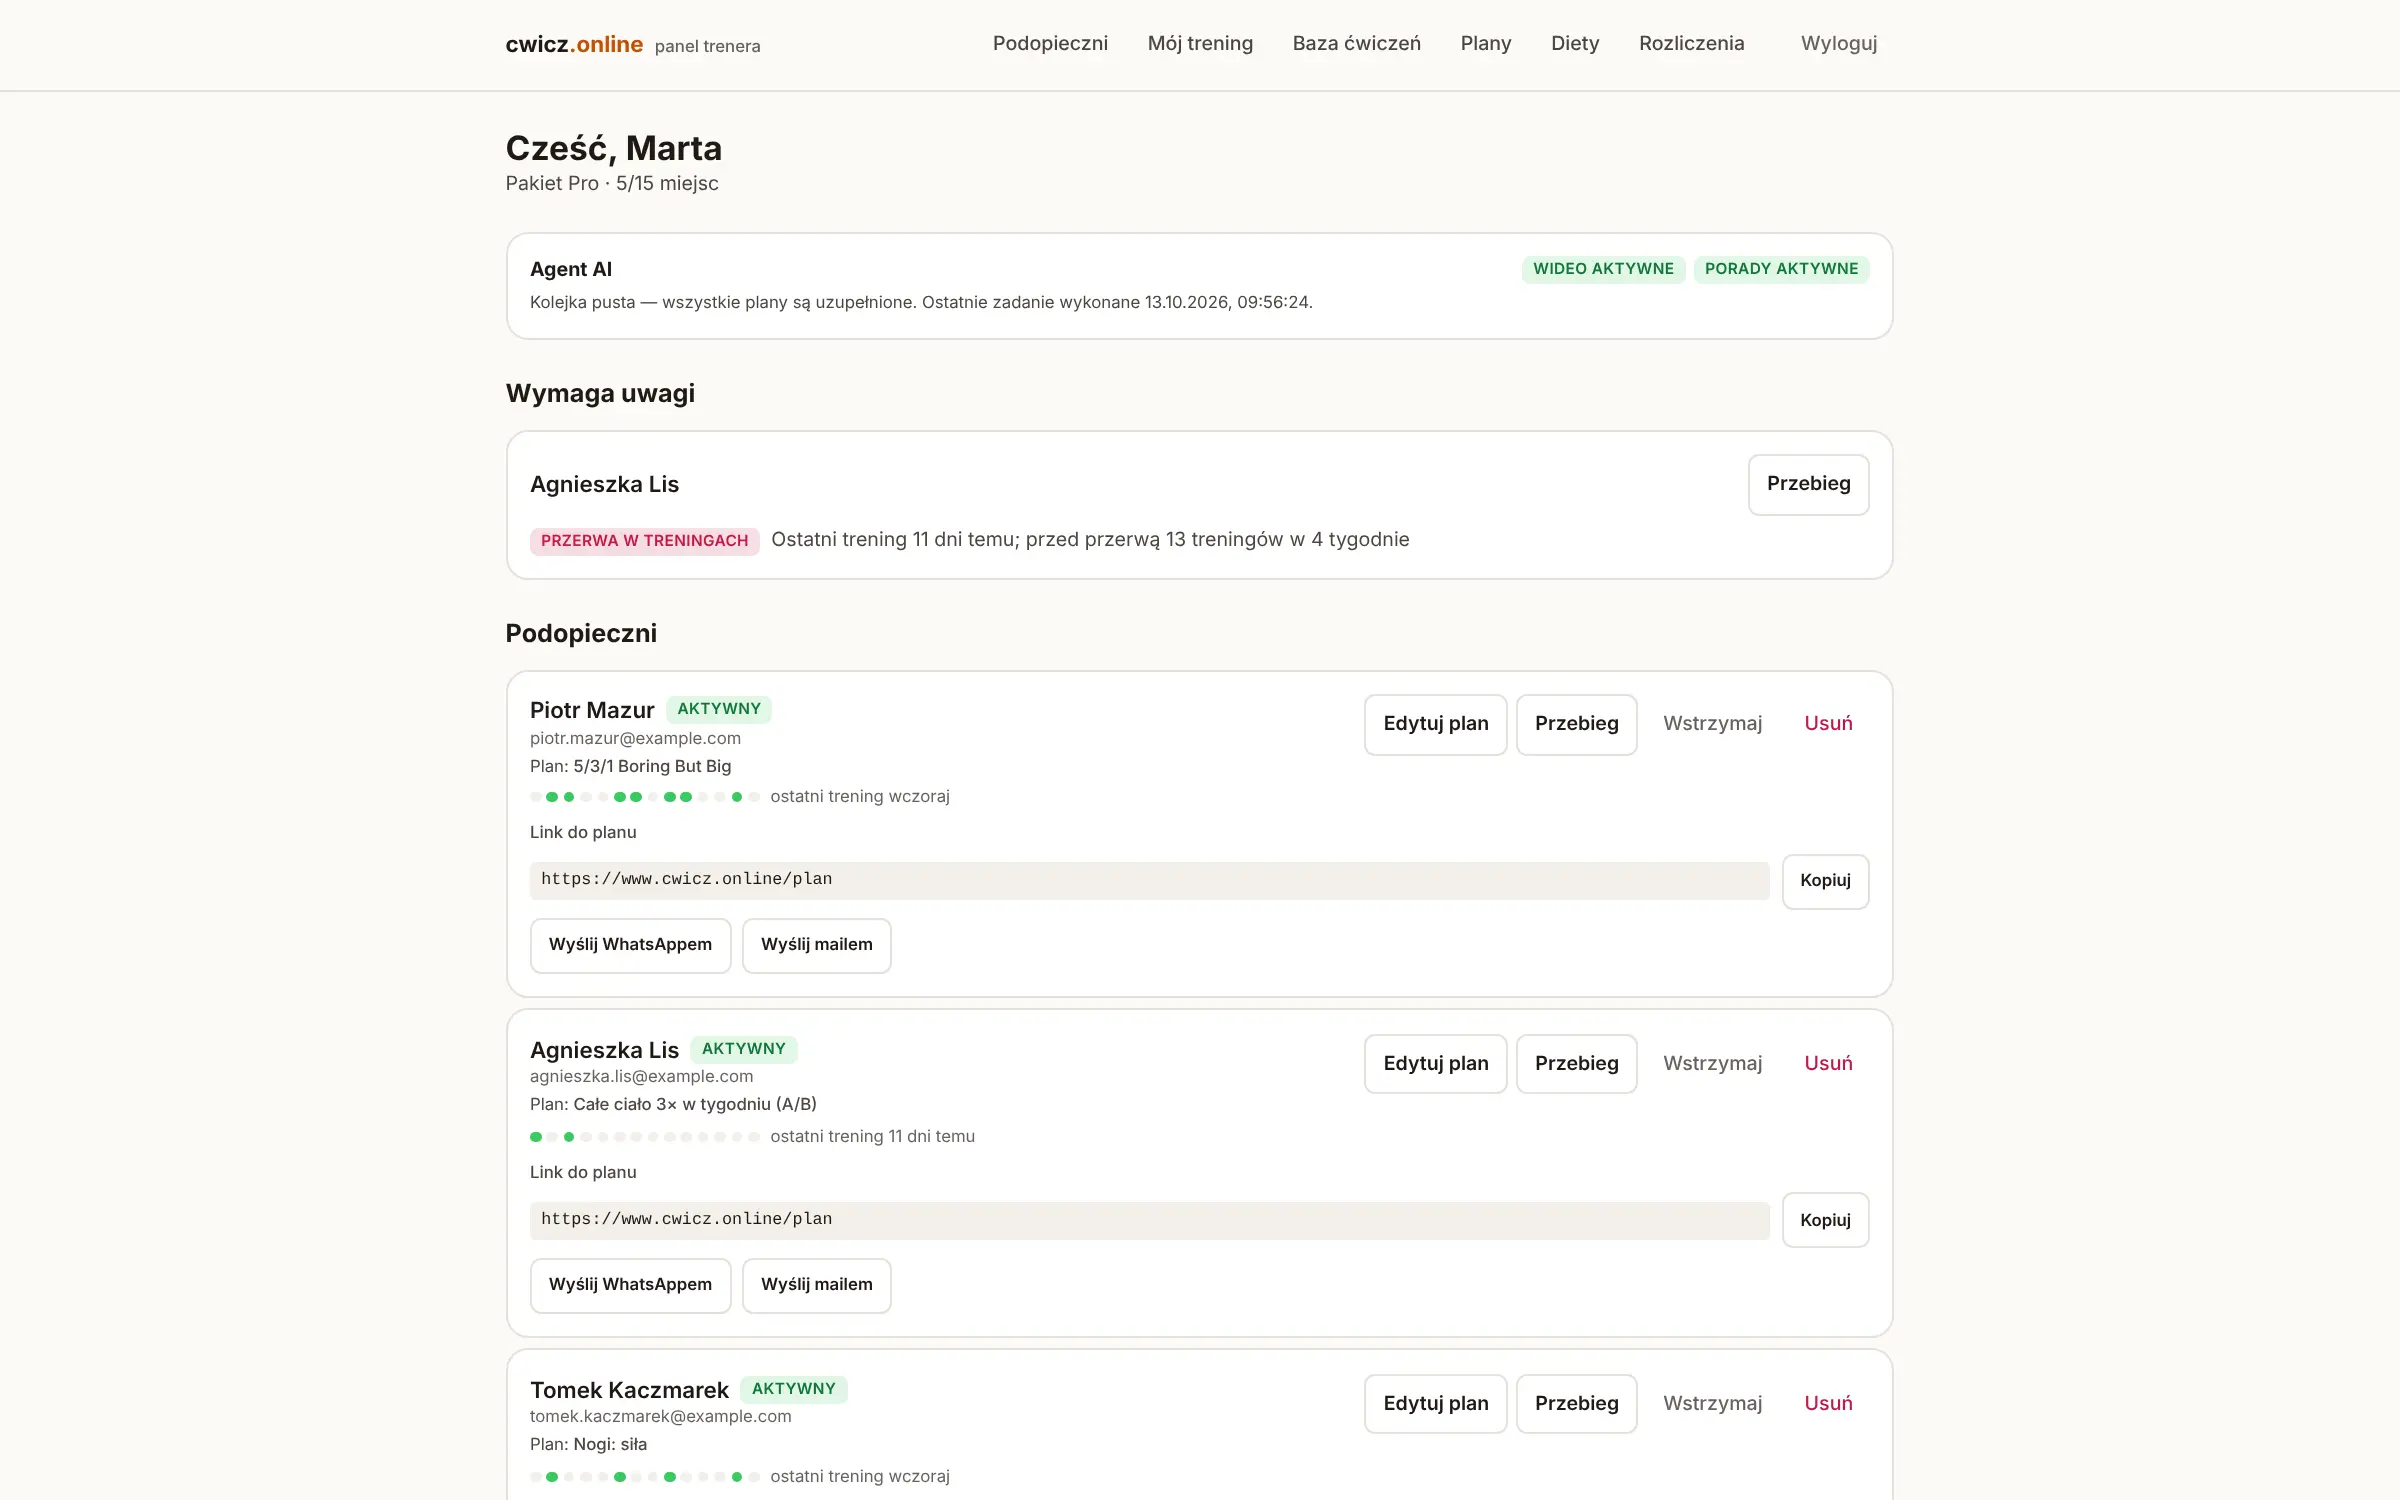
Task: Click the PRZERWA W TRENINGACH tag
Action: (644, 541)
